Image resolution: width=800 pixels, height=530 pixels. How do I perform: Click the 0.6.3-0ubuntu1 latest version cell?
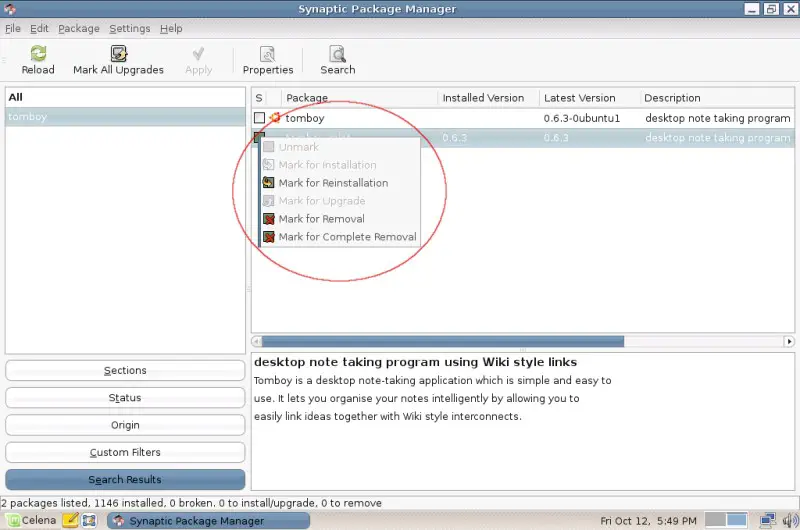[x=582, y=118]
